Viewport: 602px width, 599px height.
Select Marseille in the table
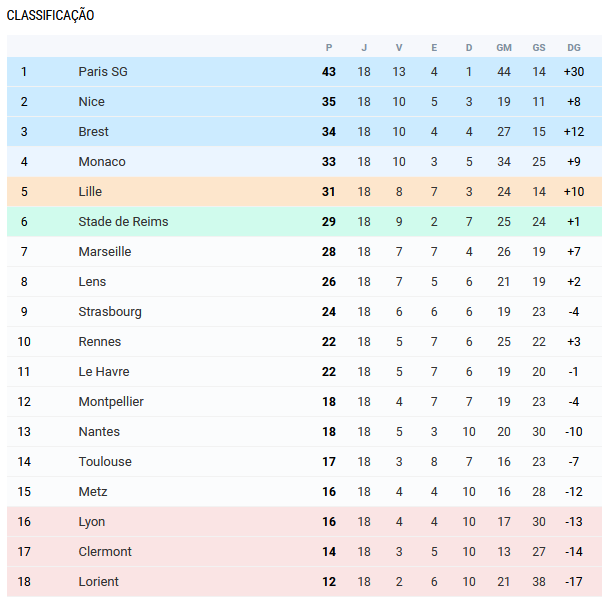(x=105, y=252)
